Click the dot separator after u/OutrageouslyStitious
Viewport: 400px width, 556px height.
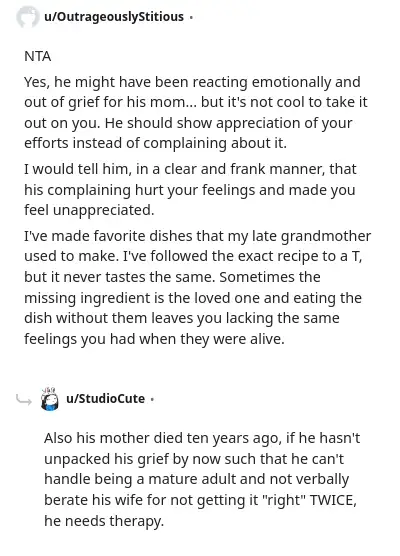191,17
